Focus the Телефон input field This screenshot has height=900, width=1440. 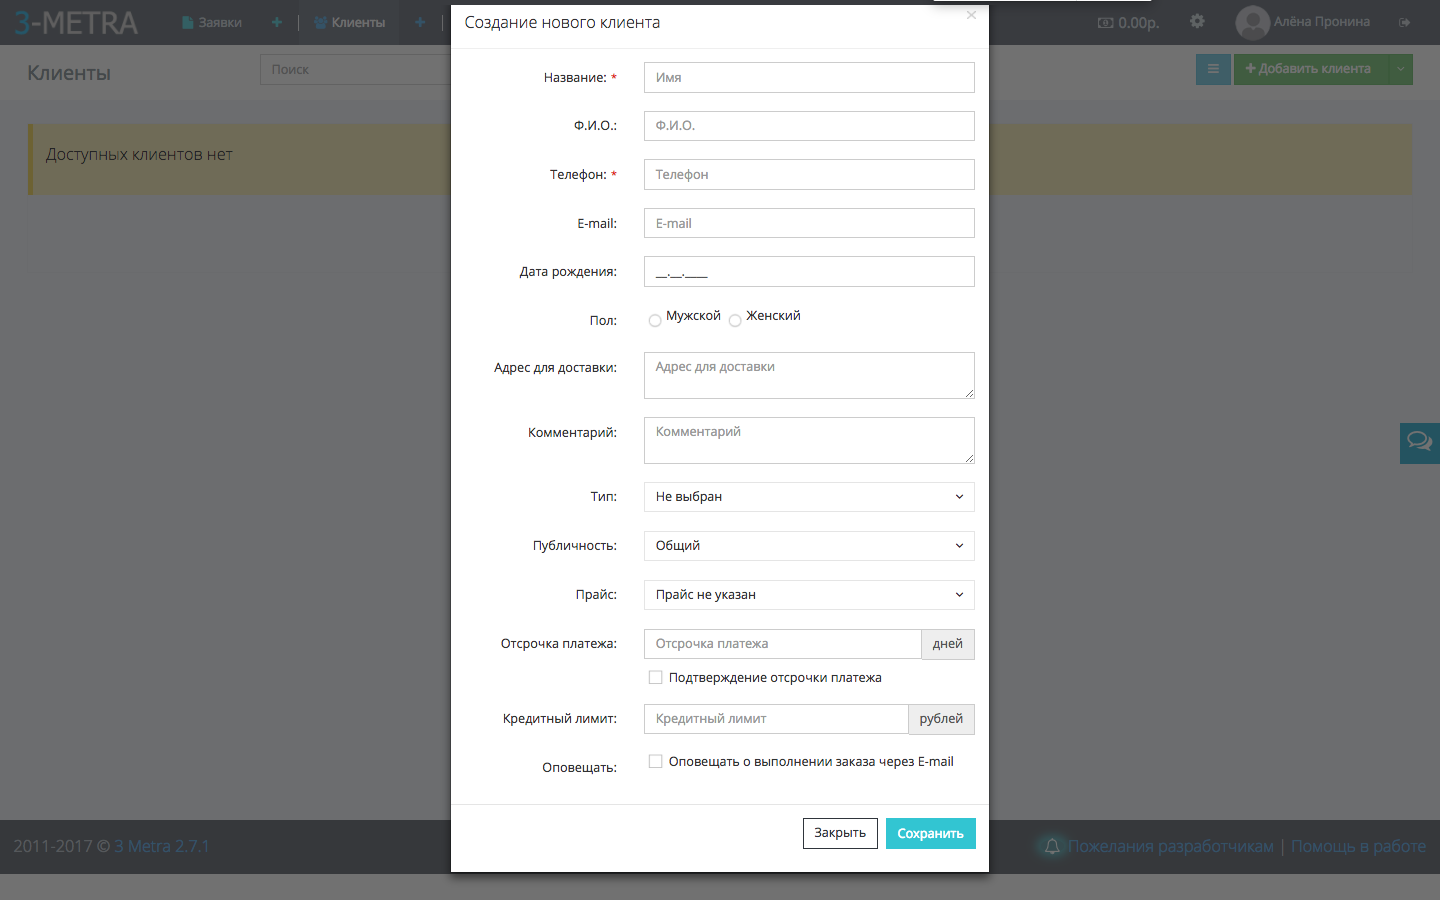[x=808, y=175]
